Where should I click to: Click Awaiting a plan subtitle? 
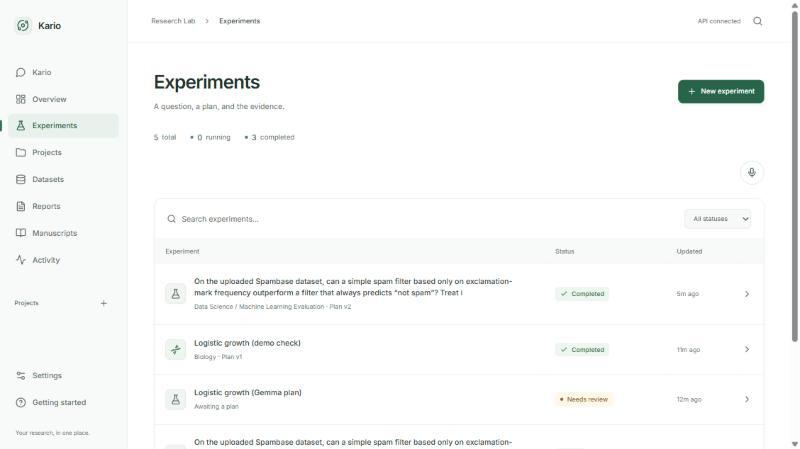[x=216, y=407]
